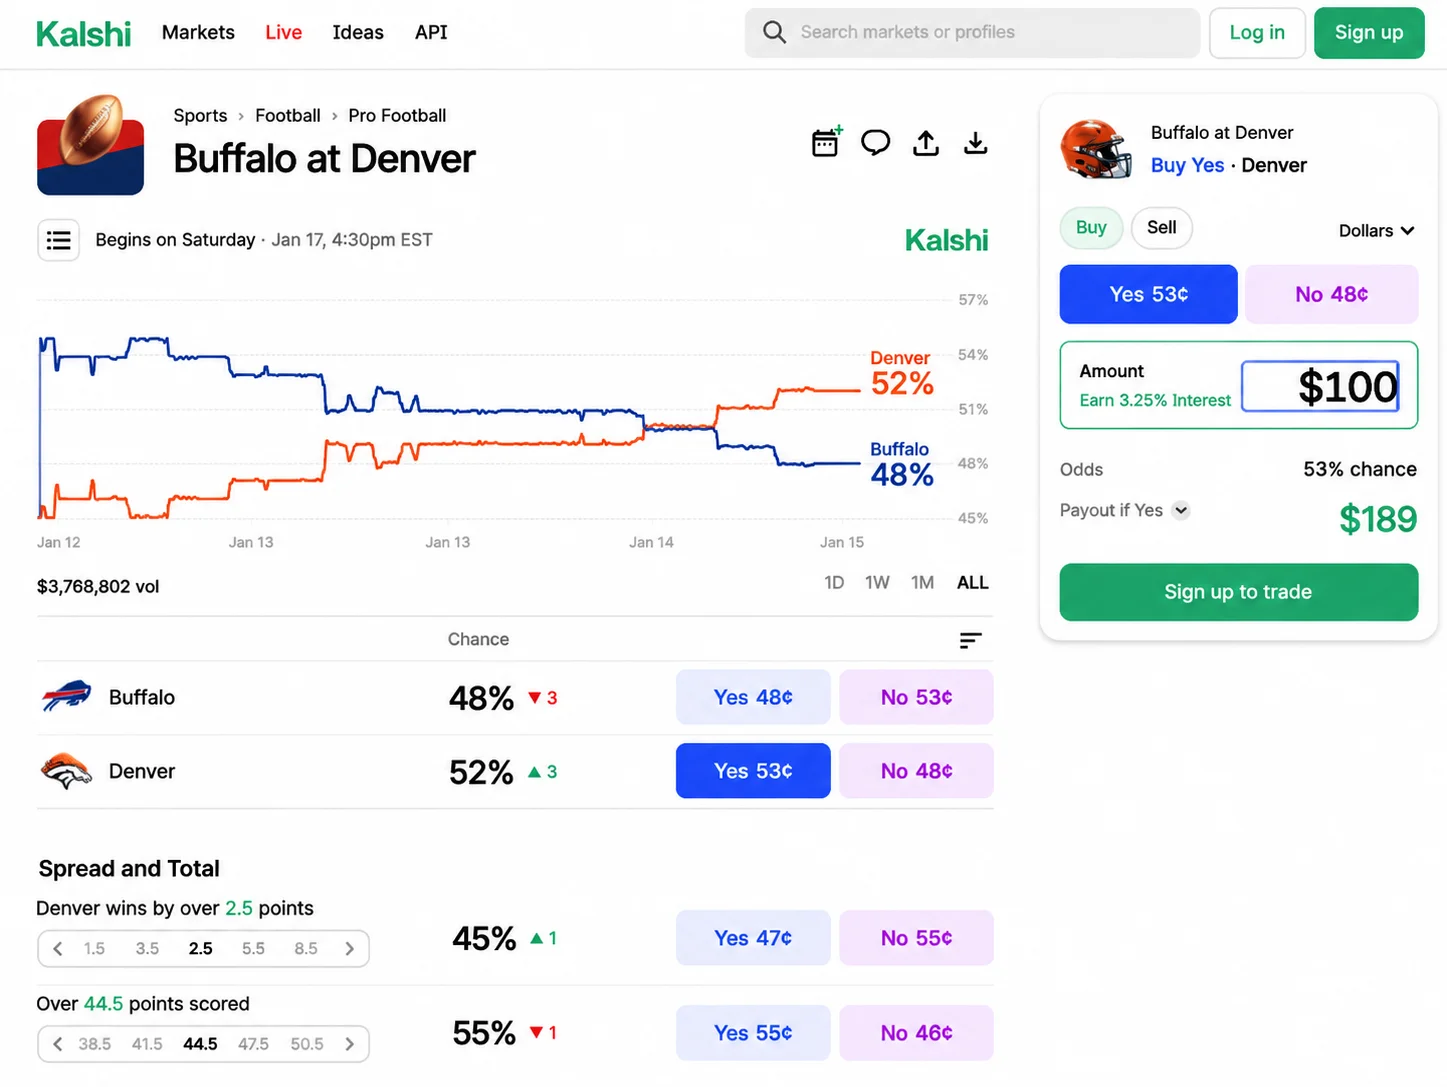Select 8.5 spread option
The height and width of the screenshot is (1087, 1447).
tap(306, 949)
